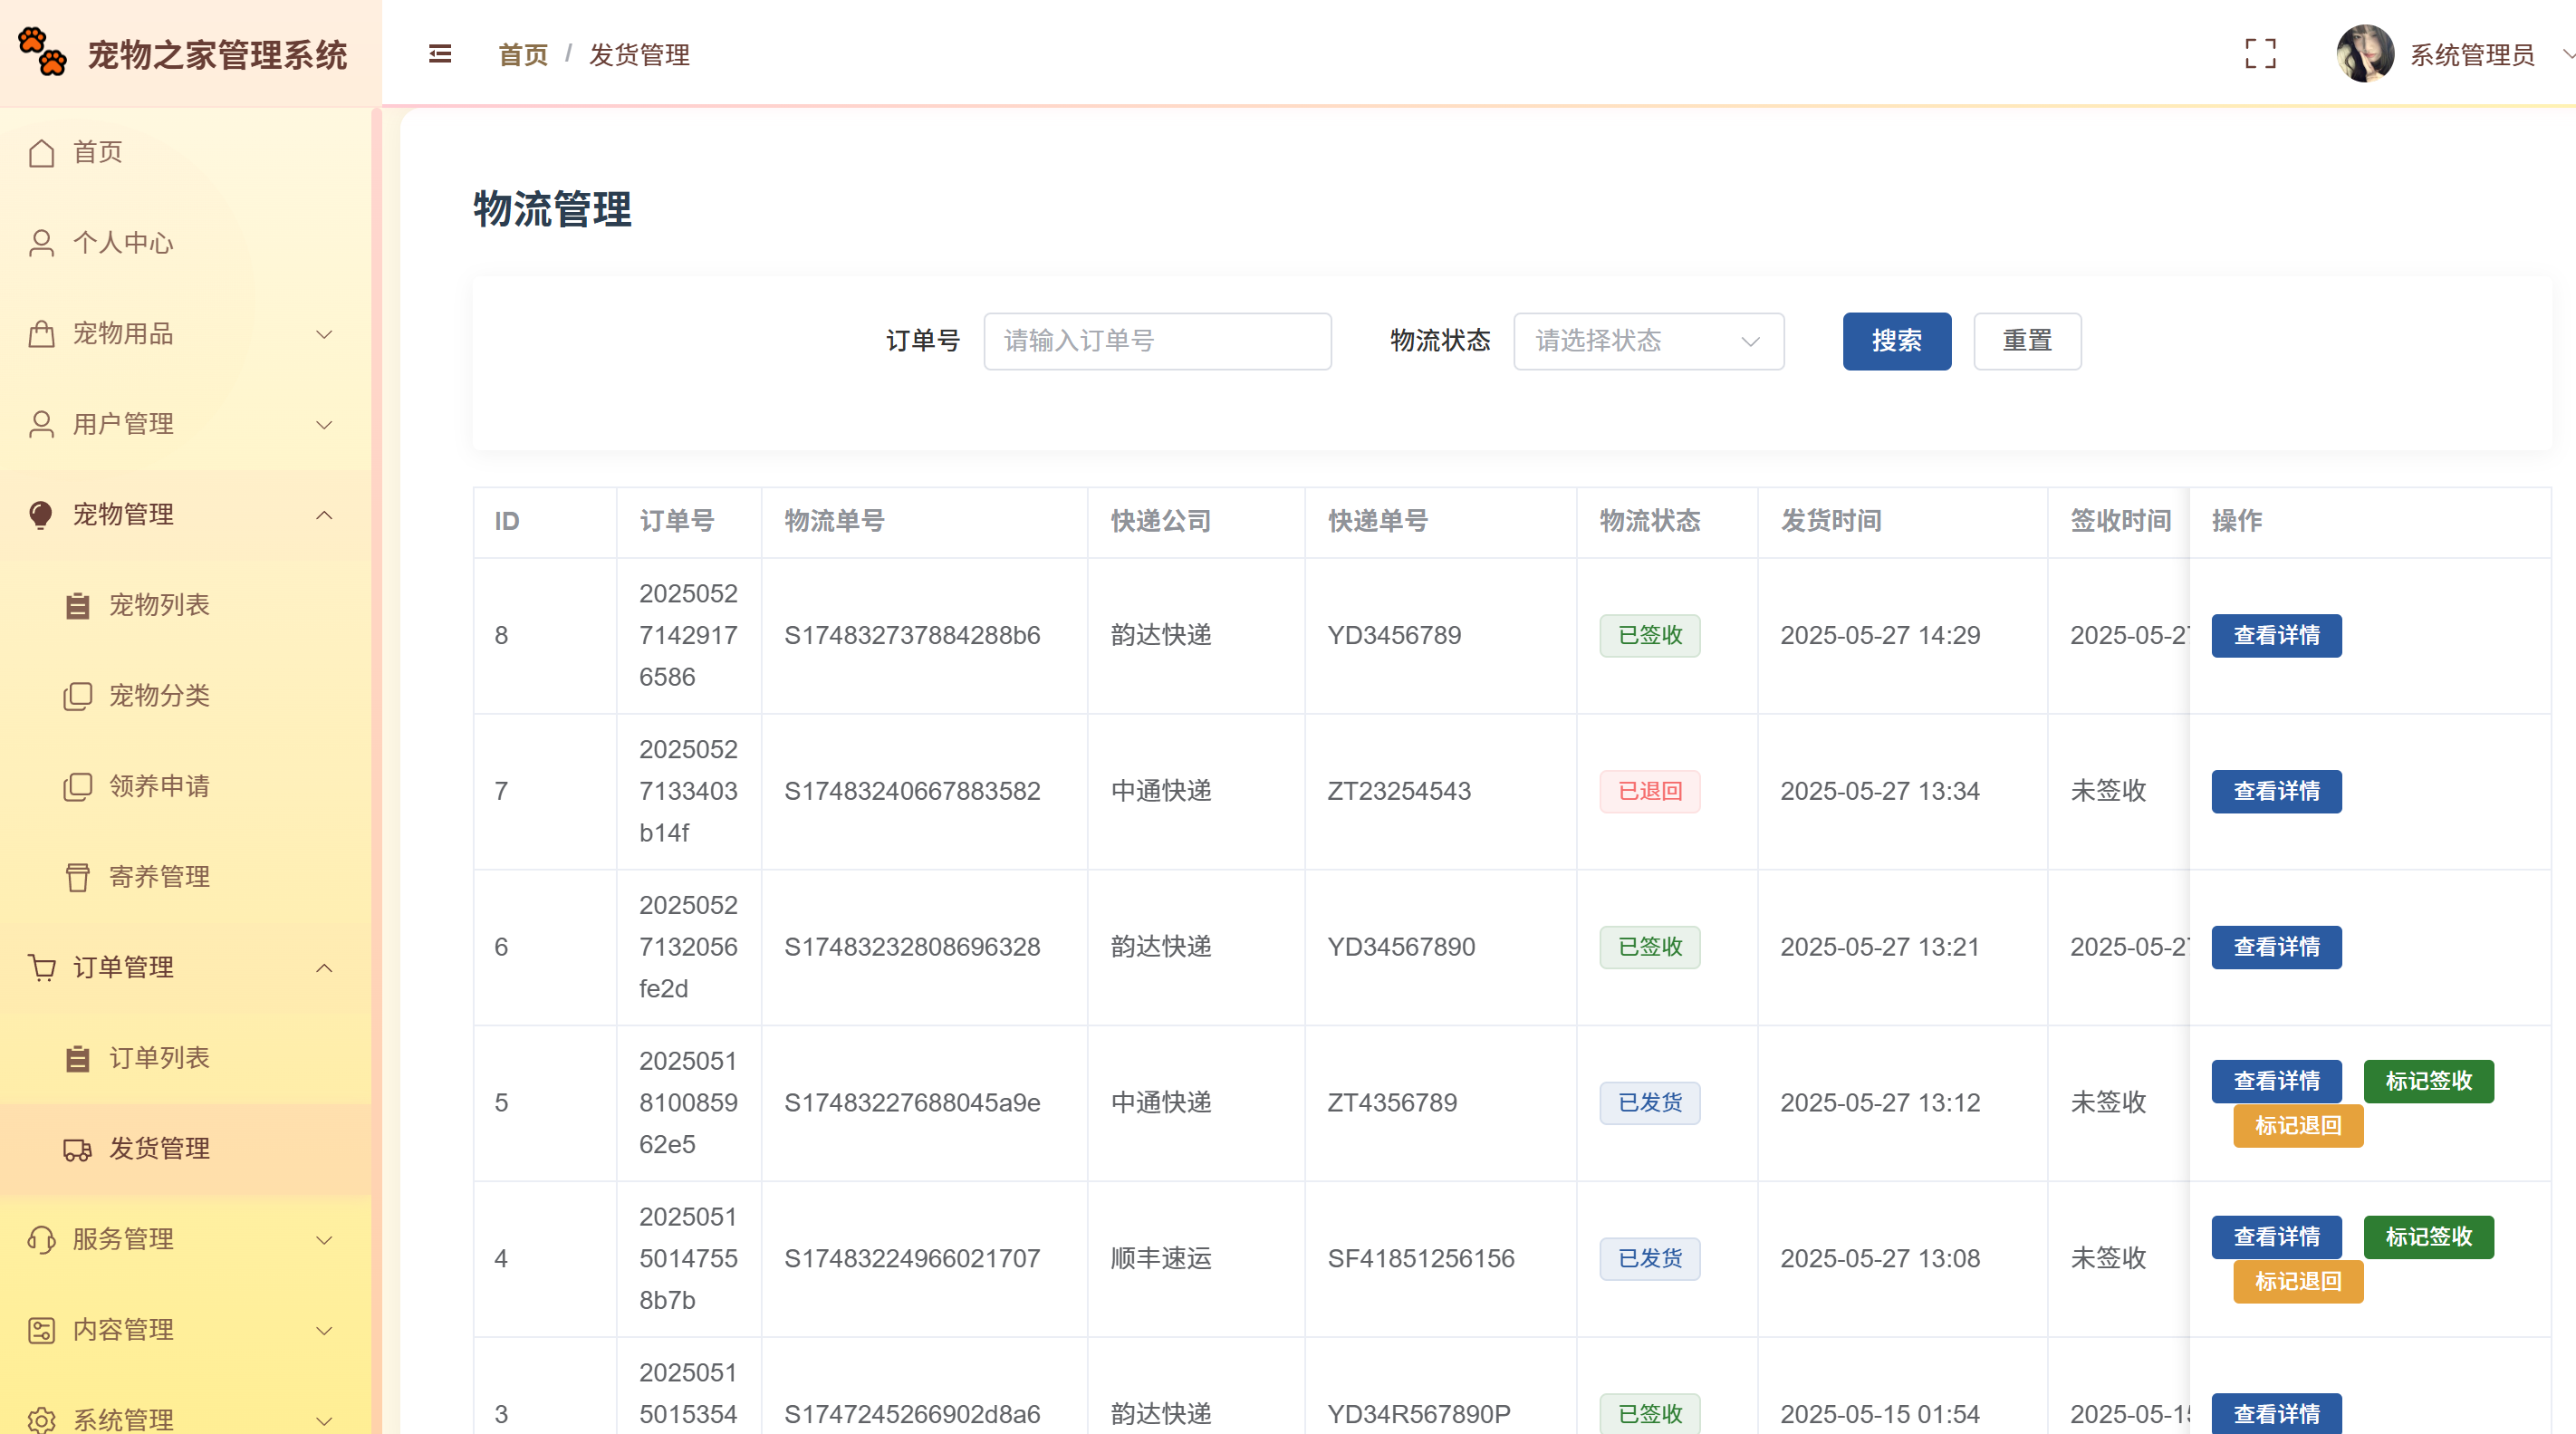Open 宠物列表 submenu item
This screenshot has width=2576, height=1434.
point(158,605)
